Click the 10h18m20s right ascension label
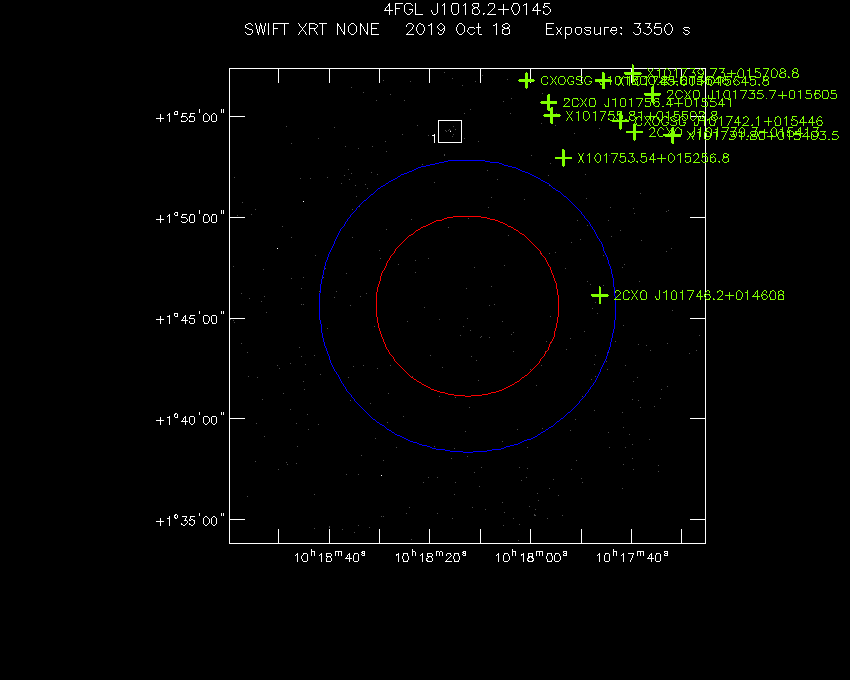Viewport: 850px width, 680px height. point(430,557)
